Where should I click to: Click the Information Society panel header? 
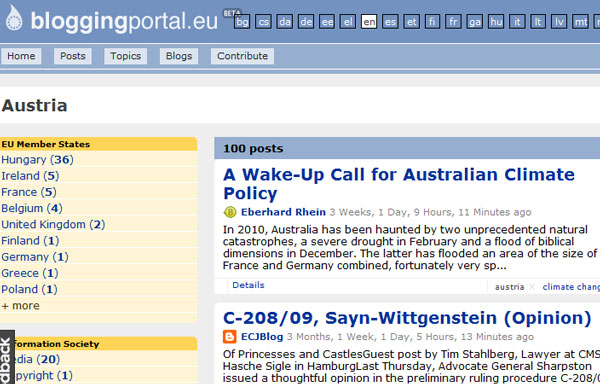(105, 344)
